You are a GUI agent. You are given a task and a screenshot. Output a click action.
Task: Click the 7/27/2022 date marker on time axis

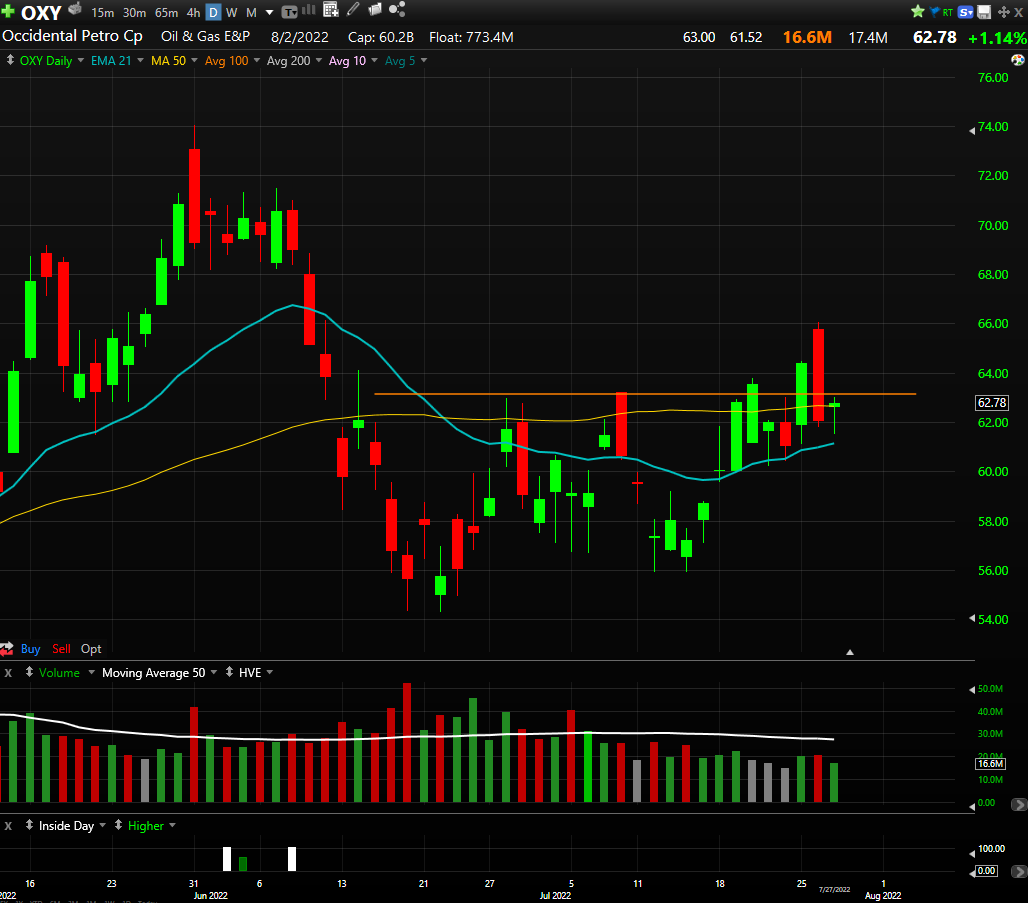(834, 889)
